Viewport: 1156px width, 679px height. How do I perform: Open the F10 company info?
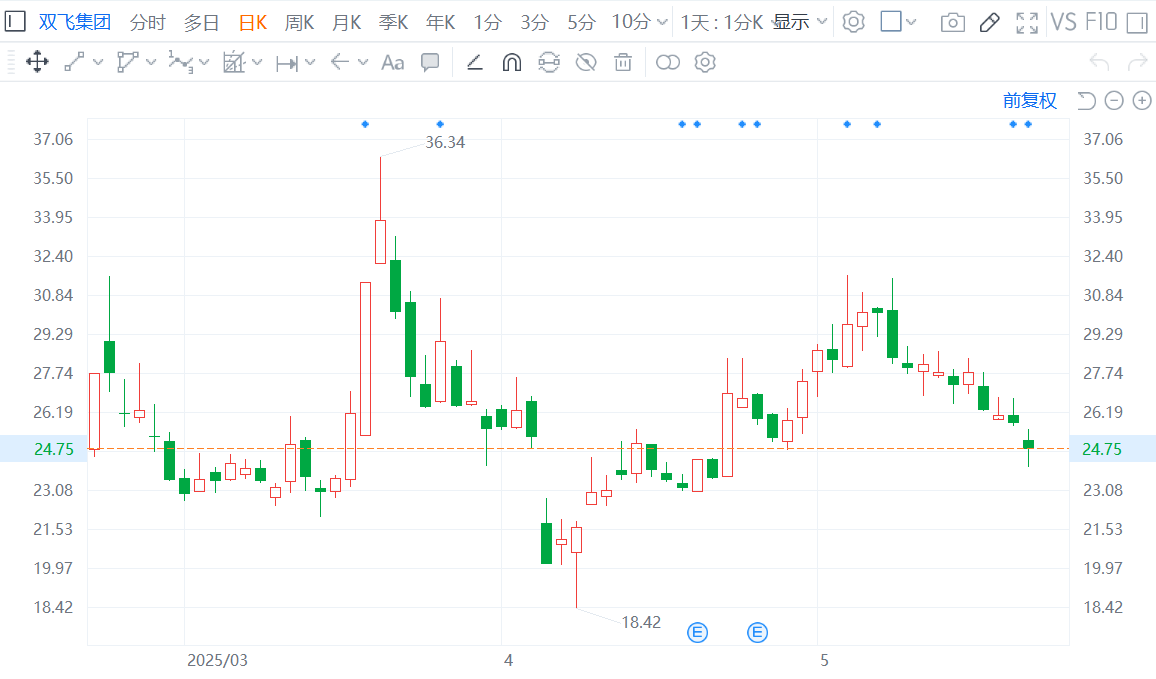click(1101, 22)
